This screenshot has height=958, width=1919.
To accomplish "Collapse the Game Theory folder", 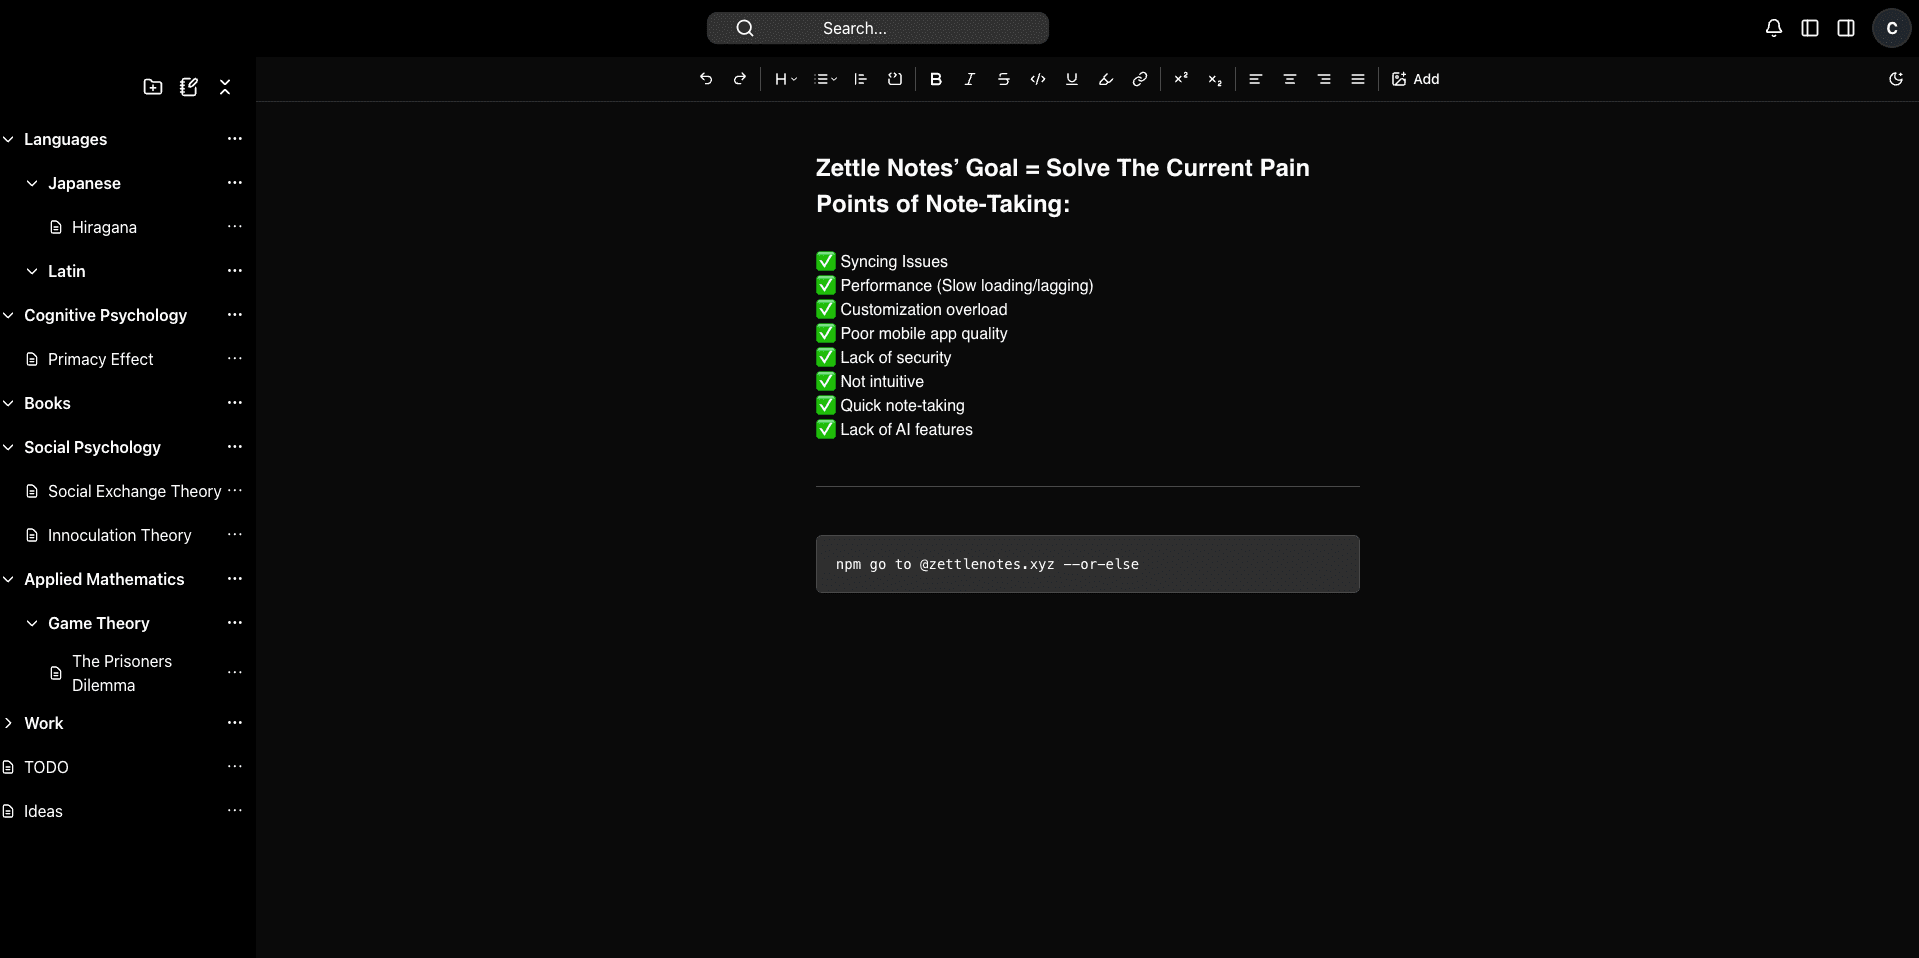I will (32, 623).
